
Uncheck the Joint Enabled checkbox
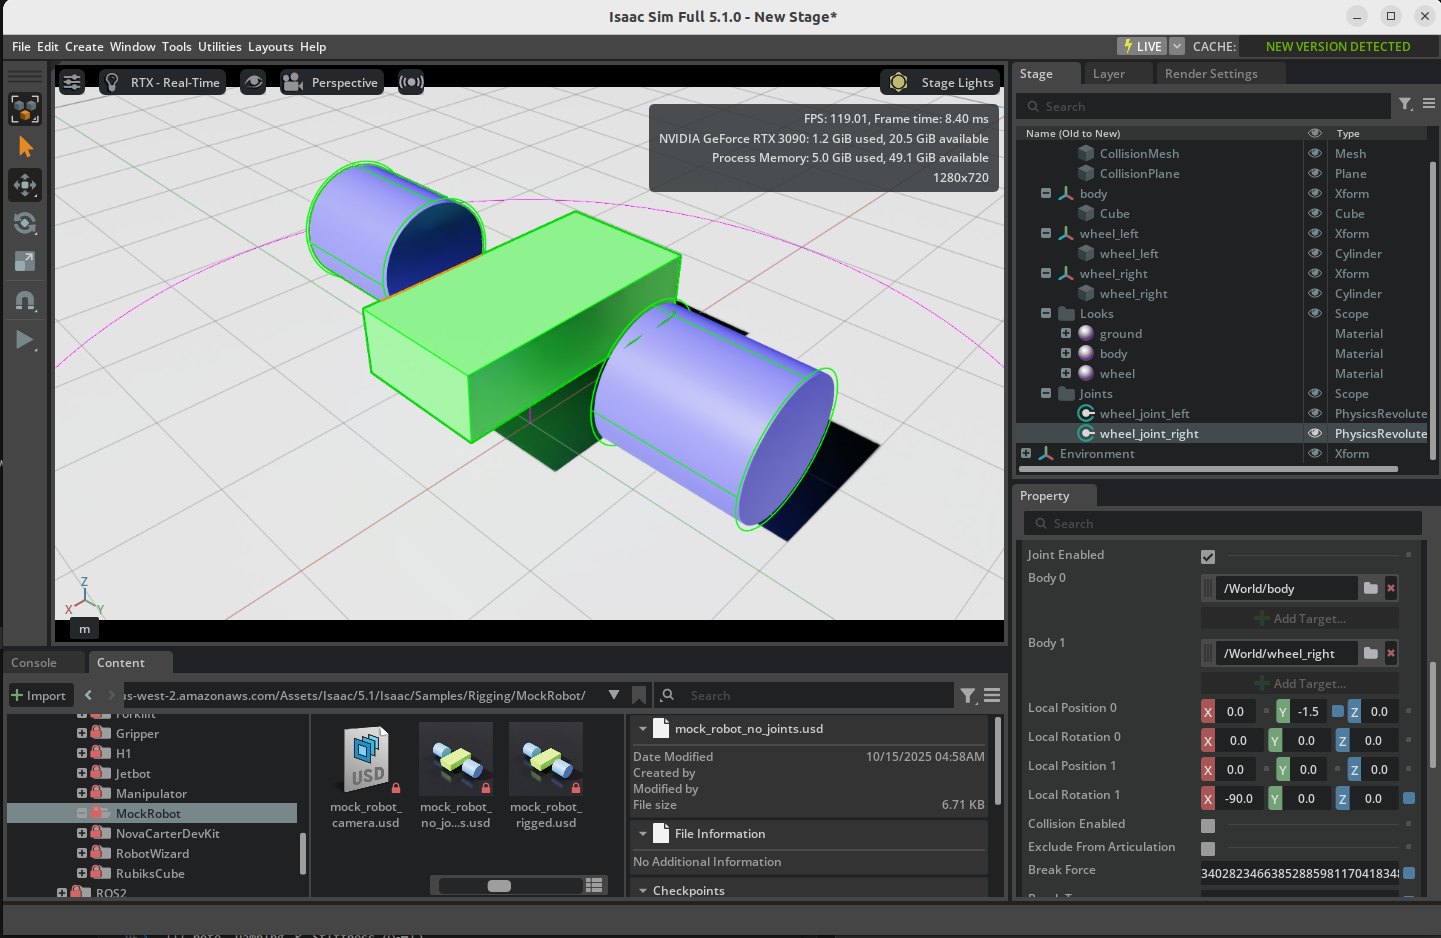point(1208,556)
